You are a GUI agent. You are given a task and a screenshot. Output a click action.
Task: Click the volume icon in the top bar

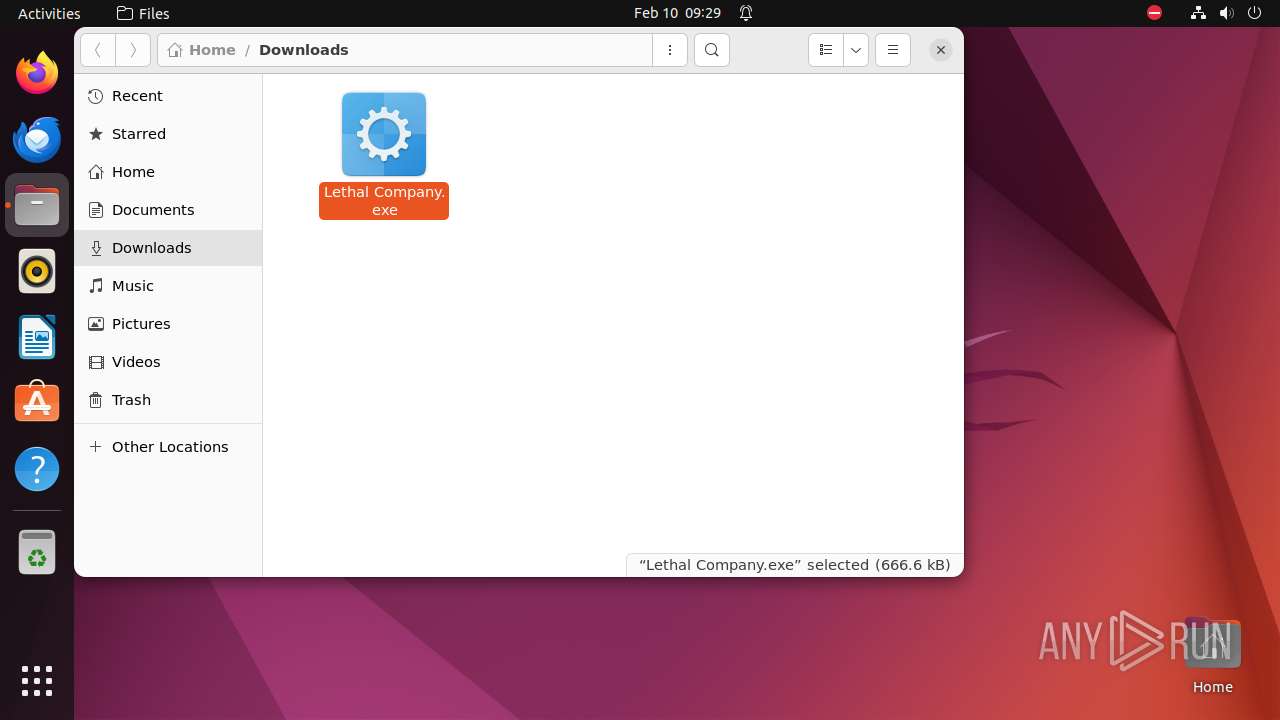click(1227, 13)
